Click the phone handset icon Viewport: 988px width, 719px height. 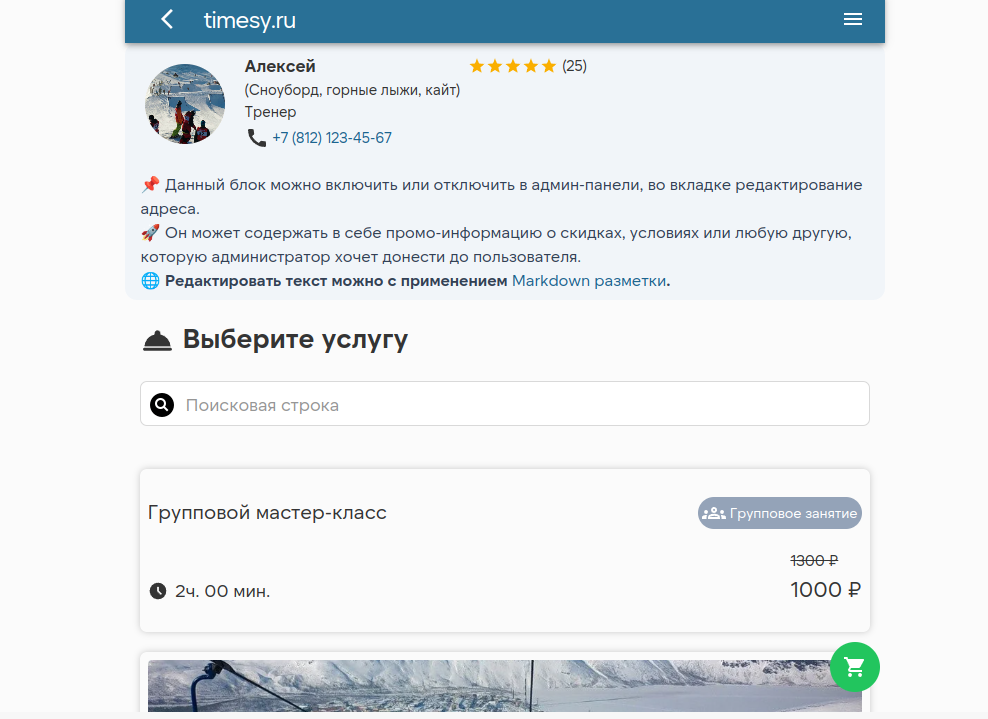(257, 138)
